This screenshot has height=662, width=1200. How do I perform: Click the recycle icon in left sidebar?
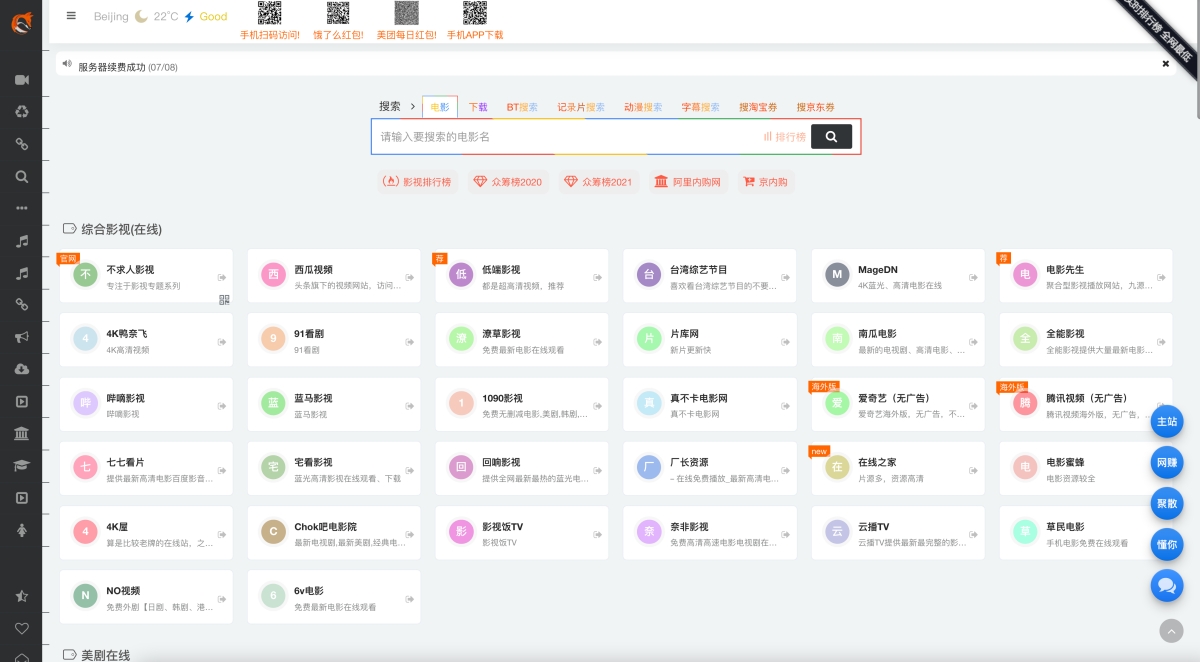[x=21, y=112]
